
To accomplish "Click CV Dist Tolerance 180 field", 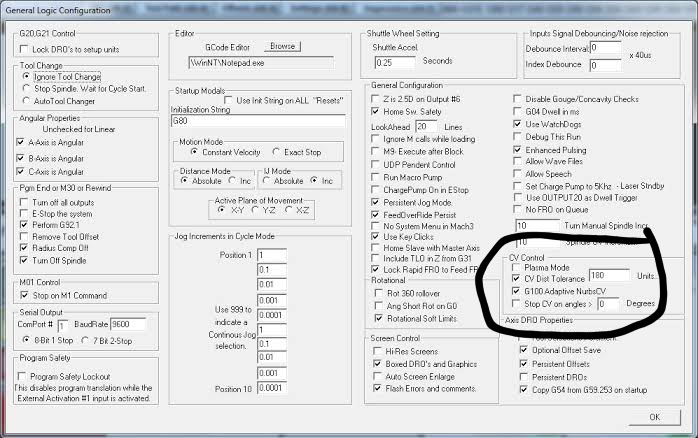I will point(609,276).
